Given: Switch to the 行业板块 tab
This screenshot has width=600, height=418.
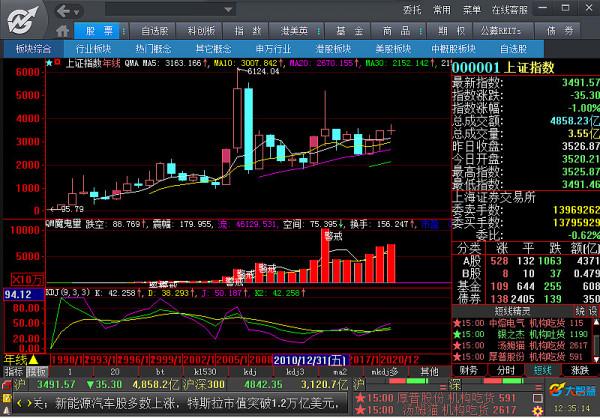Looking at the screenshot, I should pyautogui.click(x=94, y=48).
